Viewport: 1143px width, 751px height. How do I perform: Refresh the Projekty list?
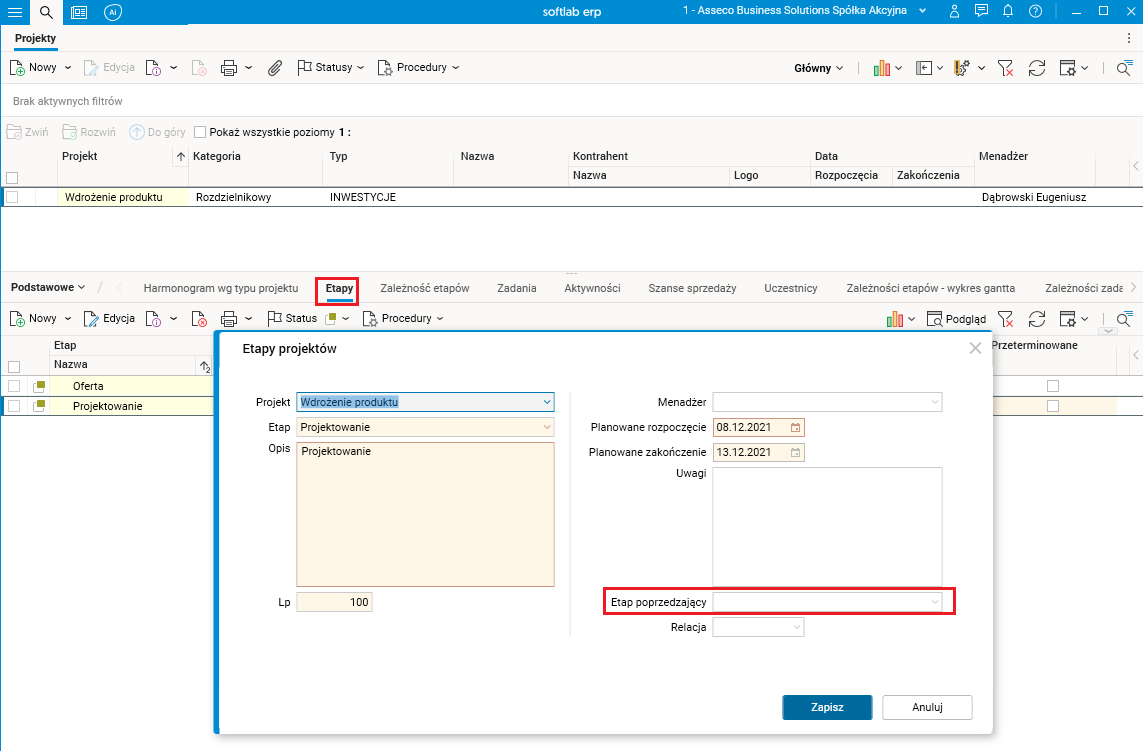coord(1037,68)
